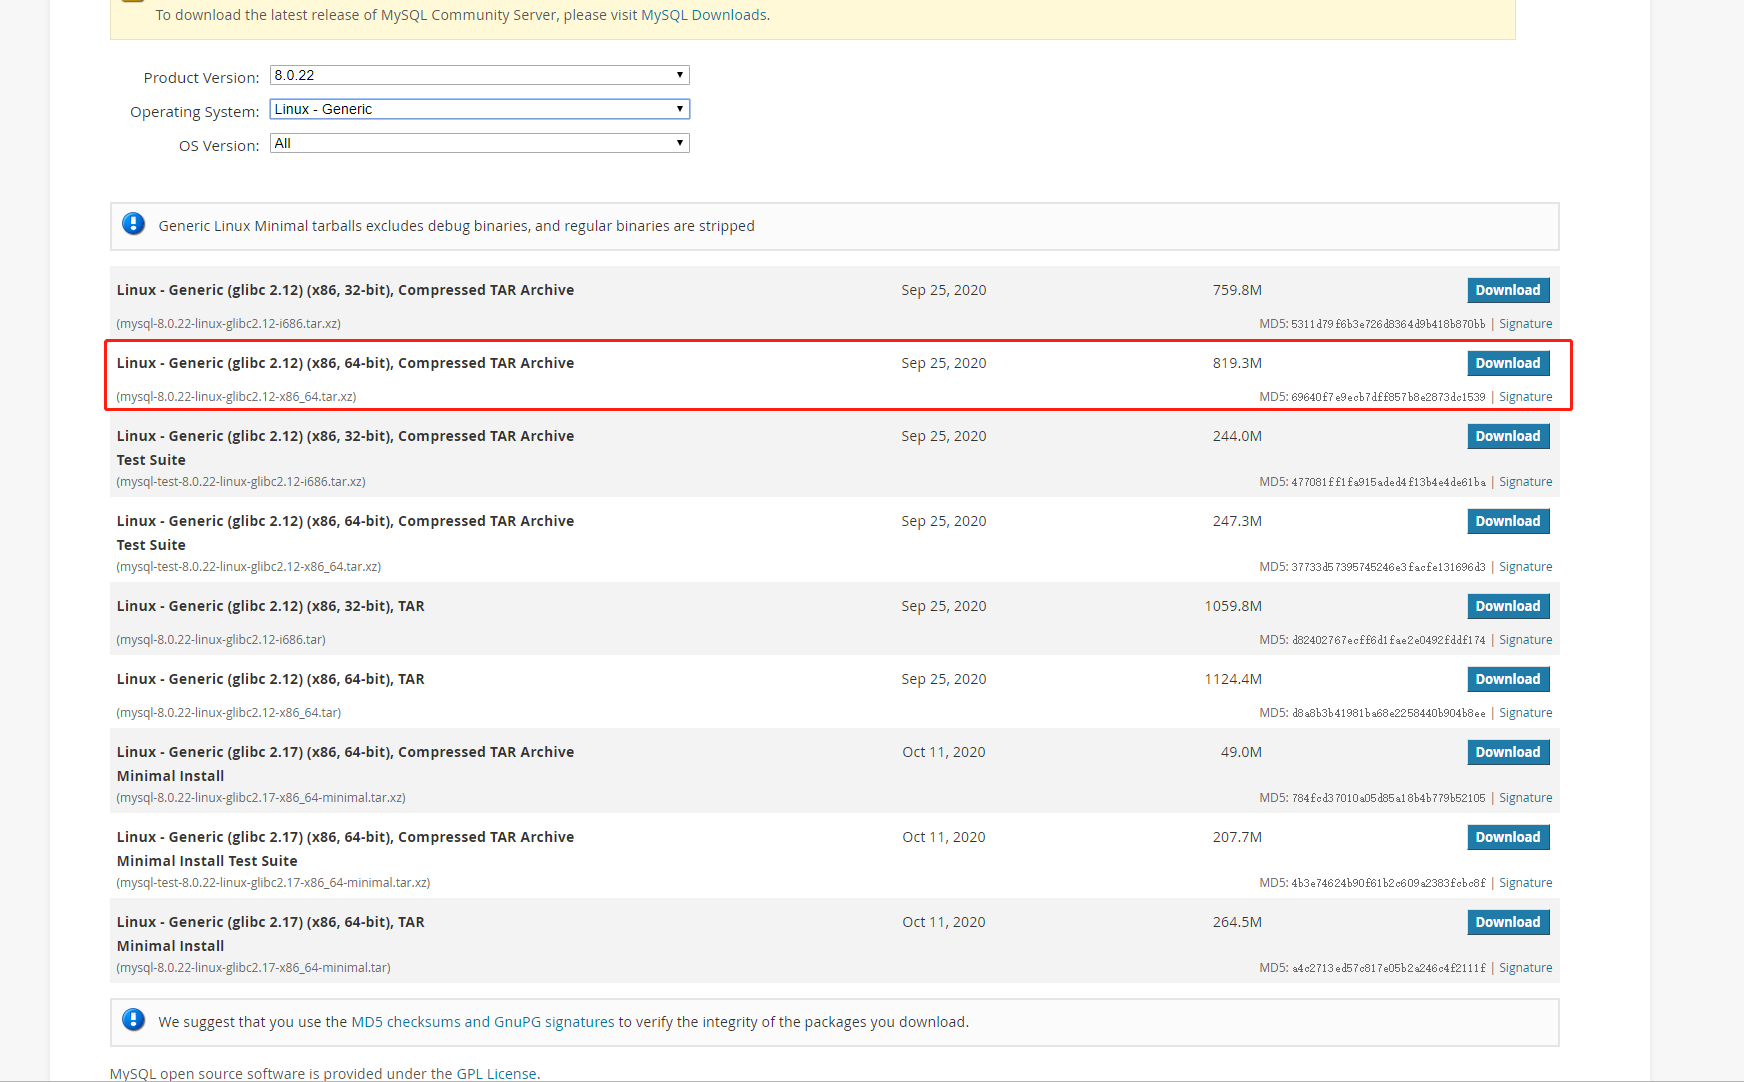Image resolution: width=1744 pixels, height=1082 pixels.
Task: Click Oct 11, 2020 date of 264.5M TAR
Action: pos(943,922)
